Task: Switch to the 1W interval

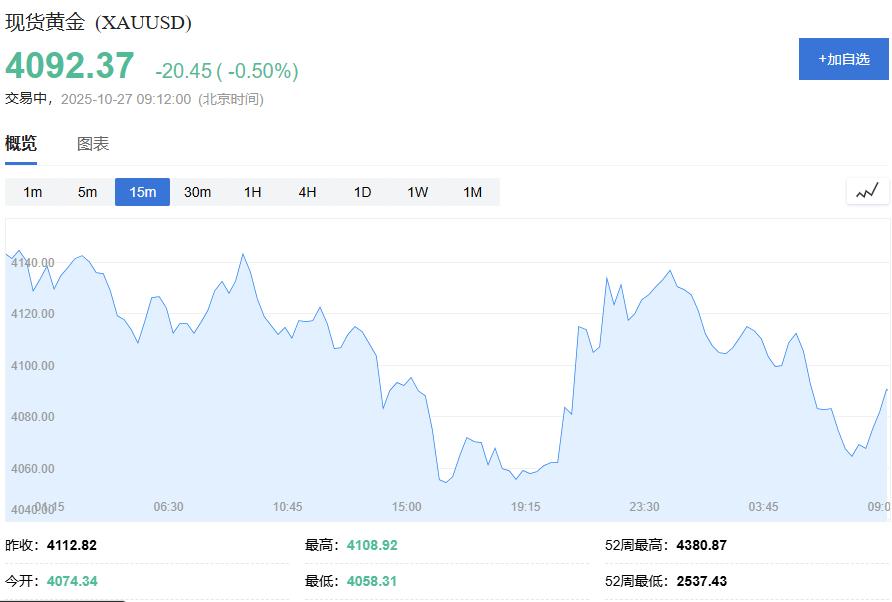Action: [x=416, y=191]
